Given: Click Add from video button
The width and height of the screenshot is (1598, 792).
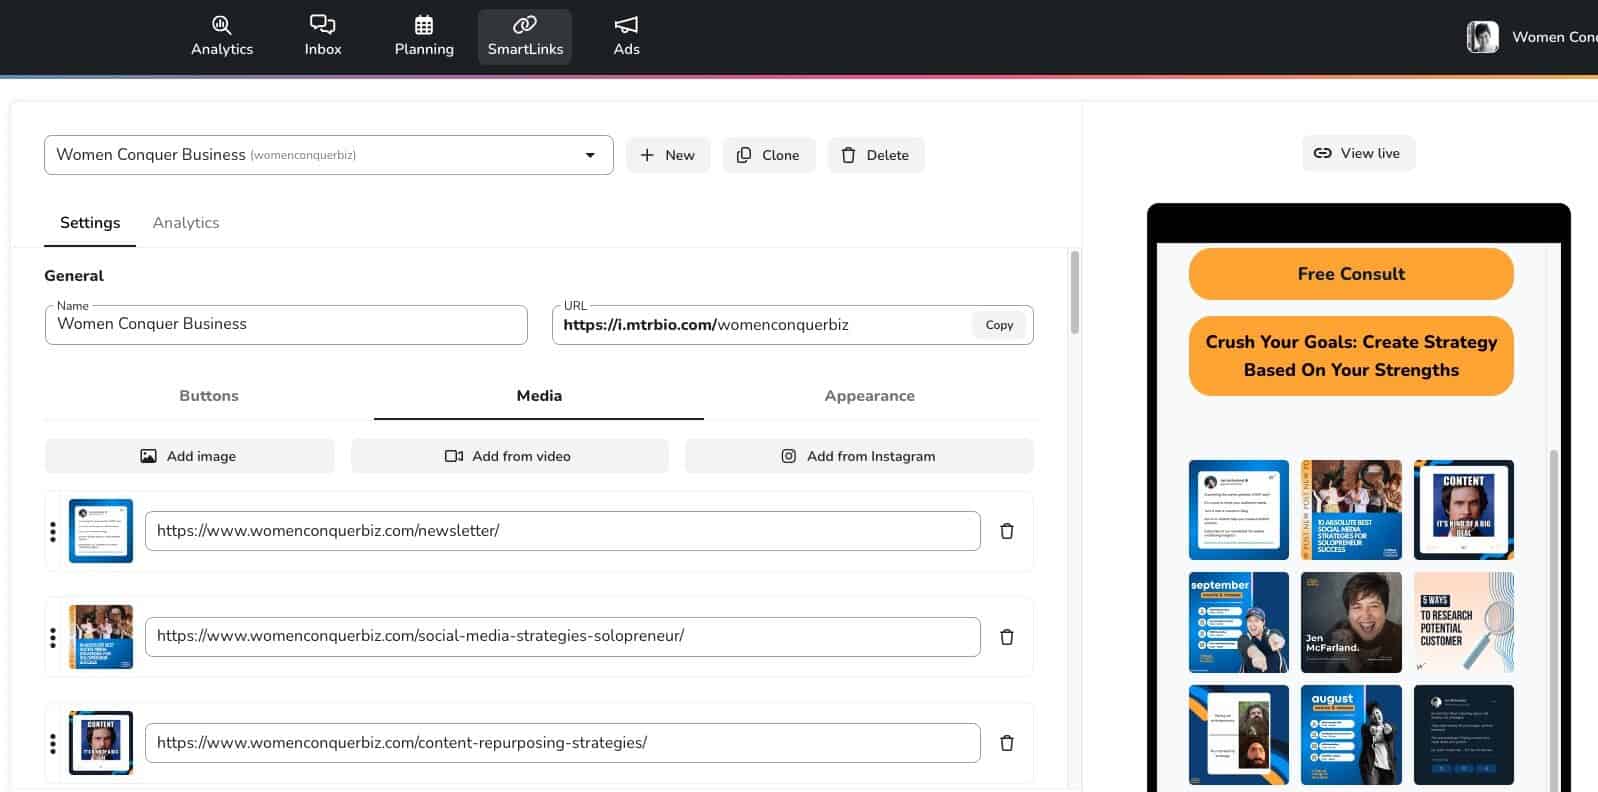Looking at the screenshot, I should [509, 456].
